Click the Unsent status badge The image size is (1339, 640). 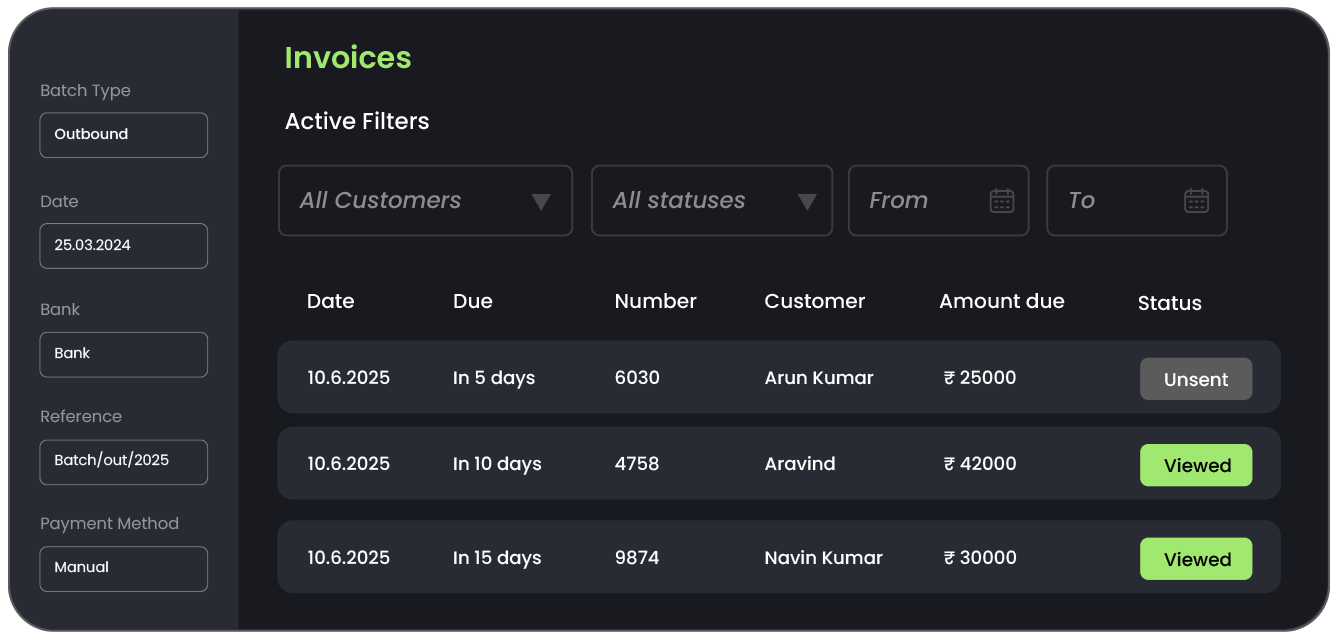click(x=1195, y=379)
